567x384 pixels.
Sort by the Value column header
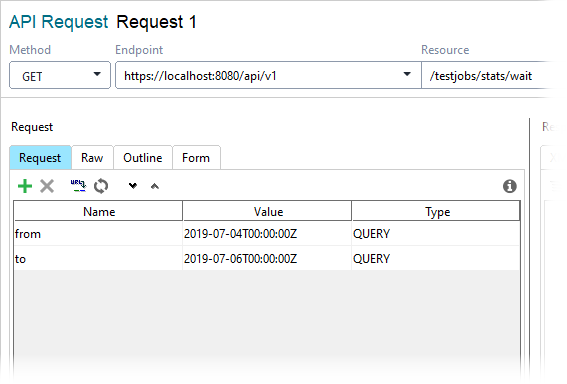tap(268, 212)
